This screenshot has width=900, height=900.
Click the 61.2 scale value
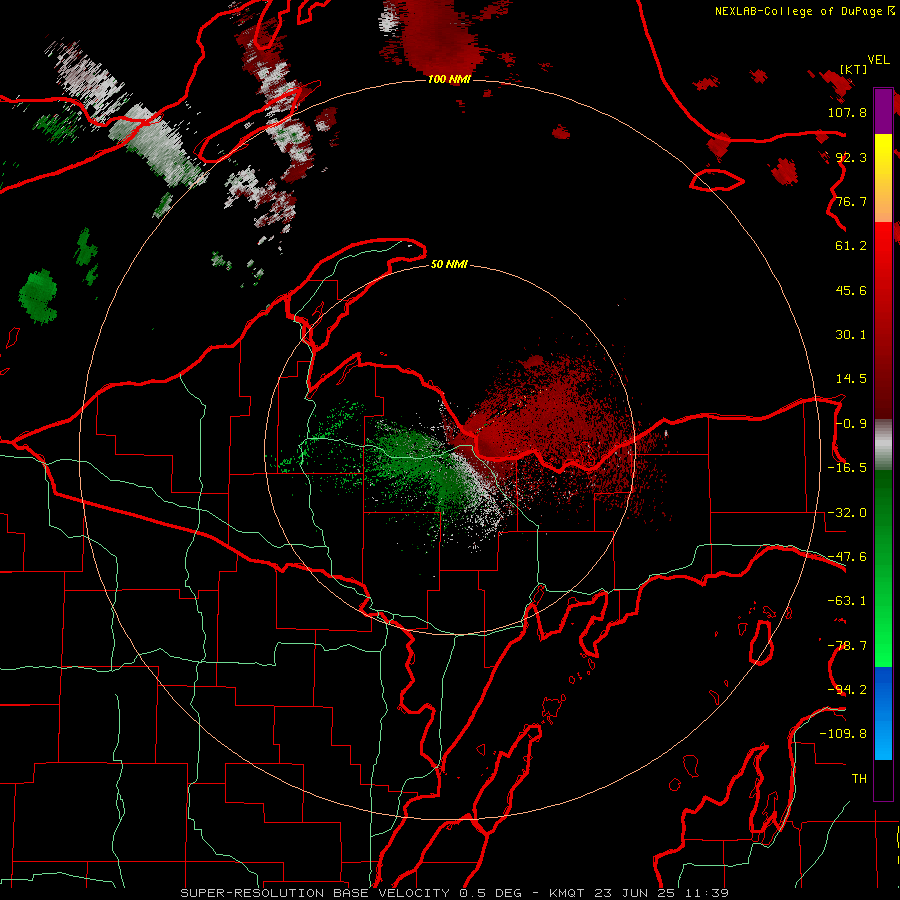point(851,246)
